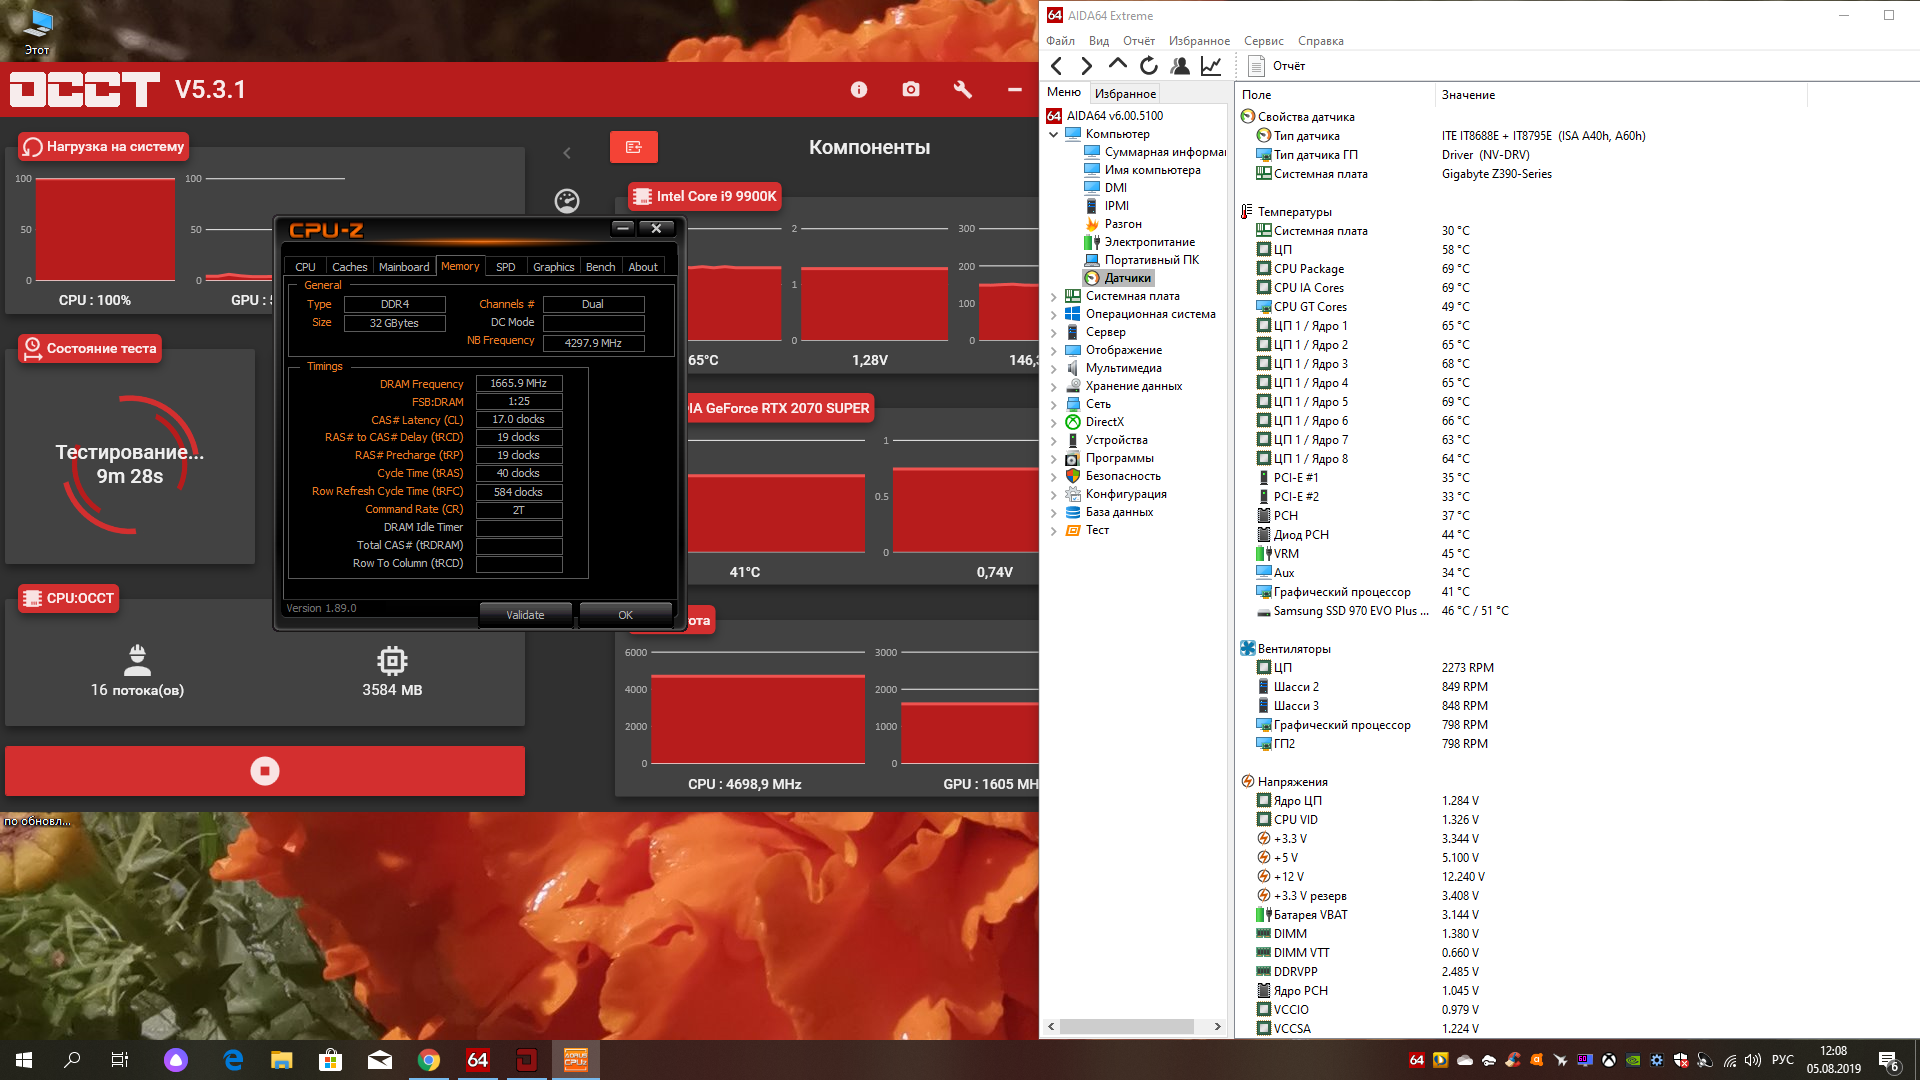Expand Мультимедиа tree node
This screenshot has width=1920, height=1080.
[x=1053, y=368]
